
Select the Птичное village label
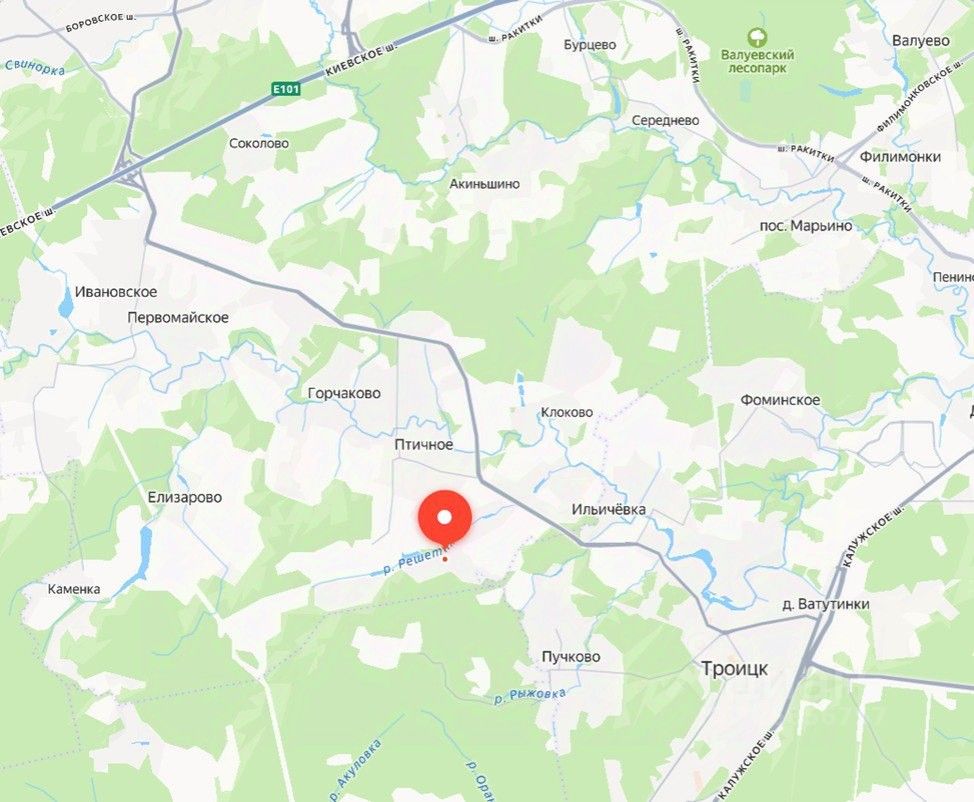pyautogui.click(x=424, y=445)
